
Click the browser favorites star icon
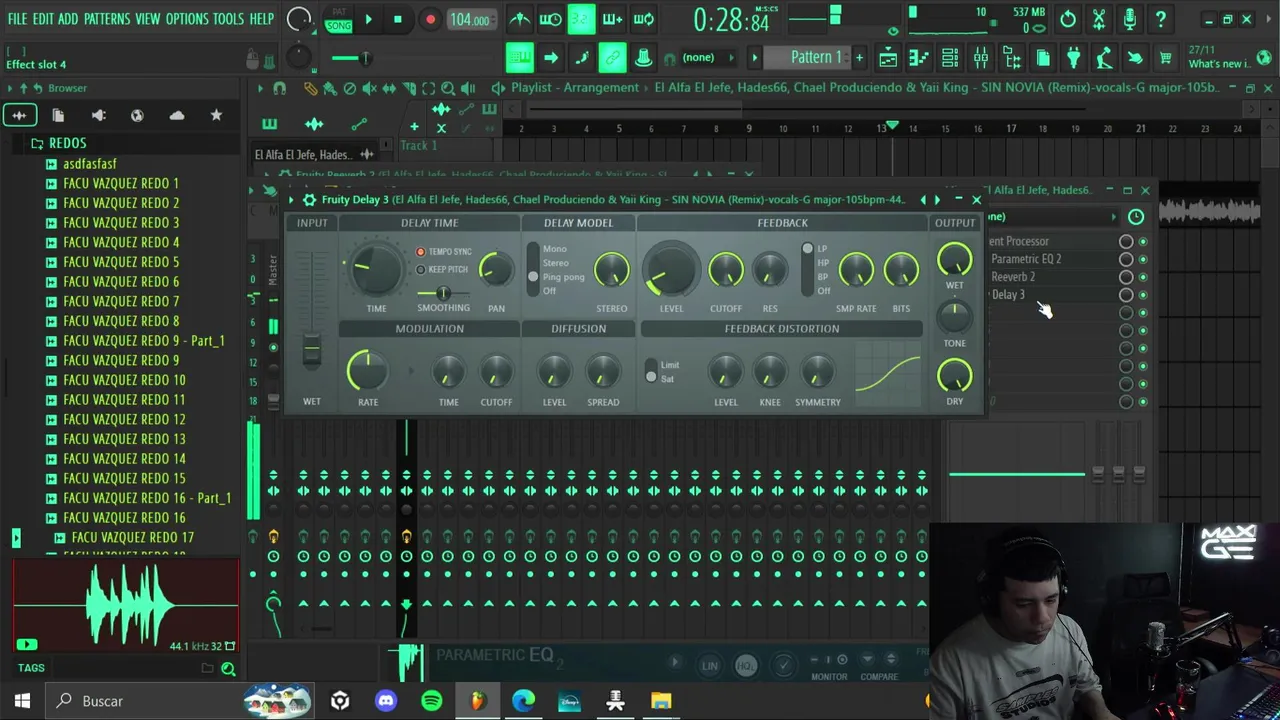216,115
